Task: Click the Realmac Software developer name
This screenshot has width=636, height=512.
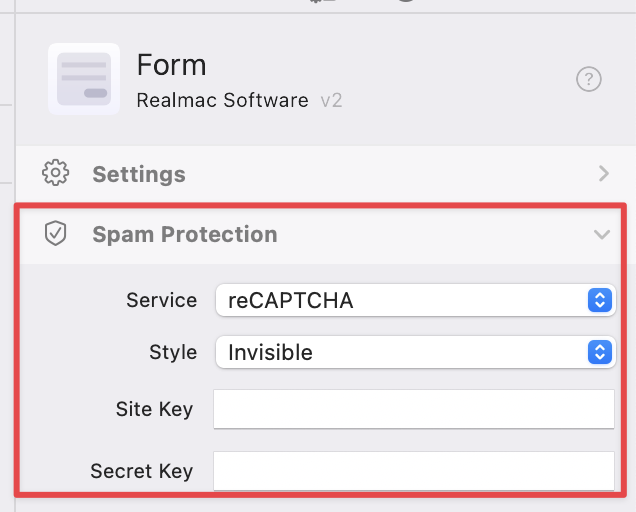Action: (222, 101)
